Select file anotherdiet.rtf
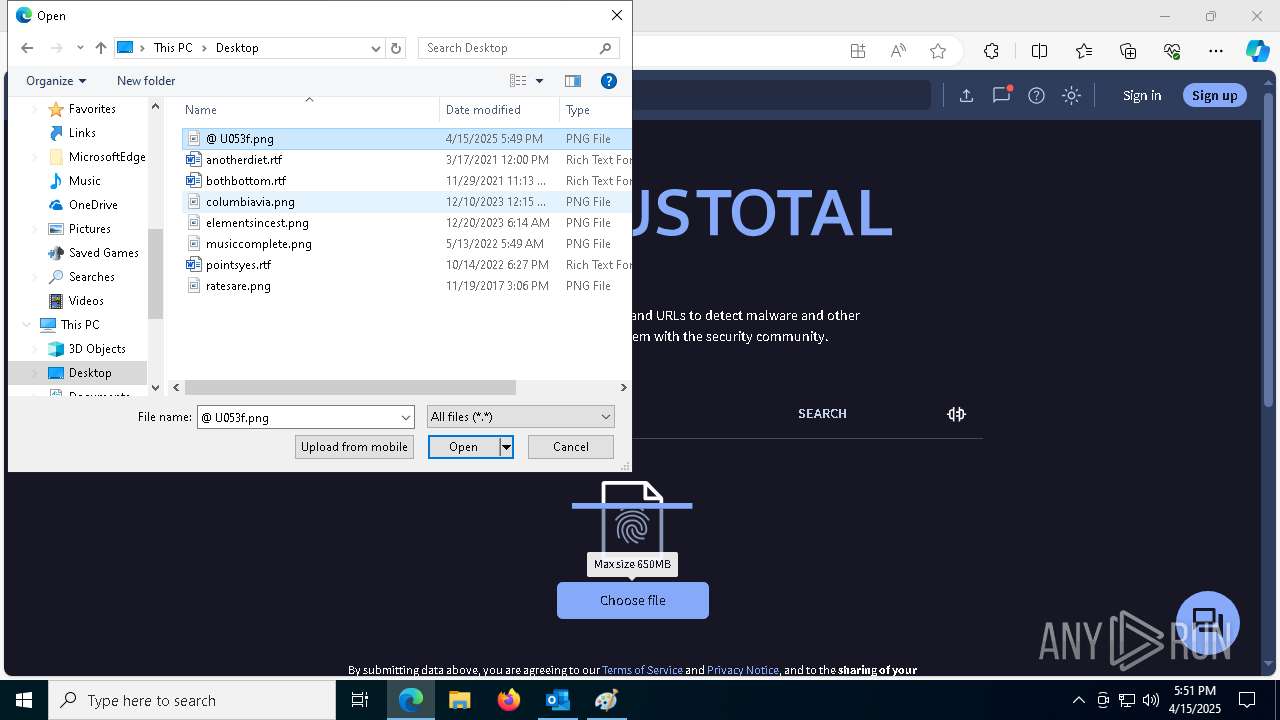The width and height of the screenshot is (1280, 720). (244, 160)
